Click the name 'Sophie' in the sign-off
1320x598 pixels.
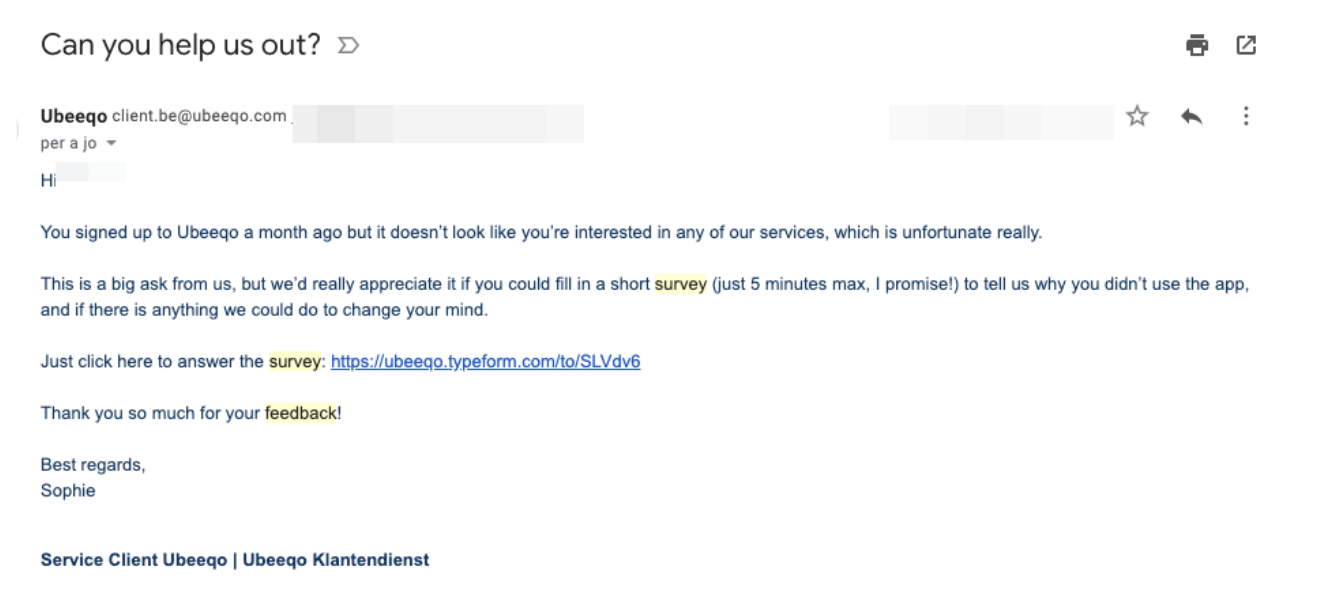point(68,491)
